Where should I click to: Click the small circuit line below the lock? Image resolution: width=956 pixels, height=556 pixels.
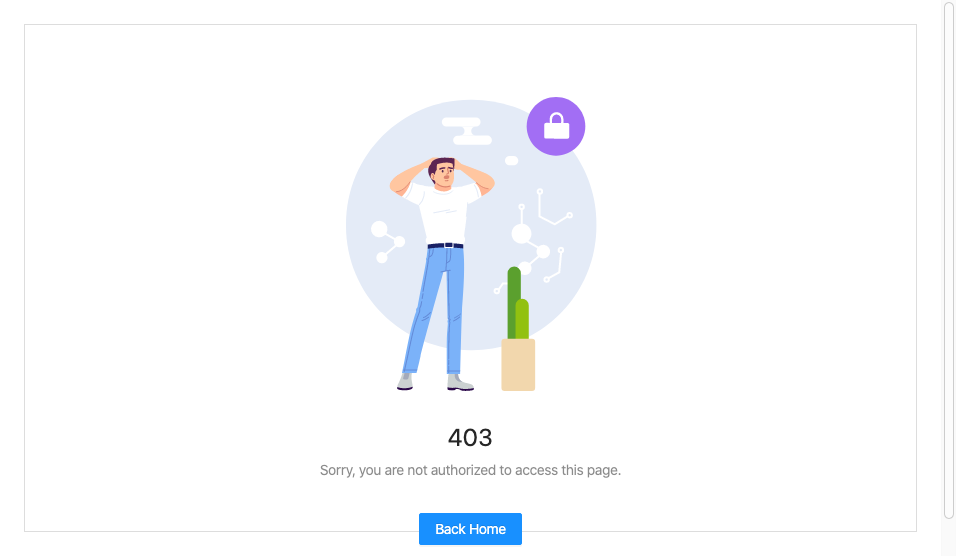coord(554,208)
